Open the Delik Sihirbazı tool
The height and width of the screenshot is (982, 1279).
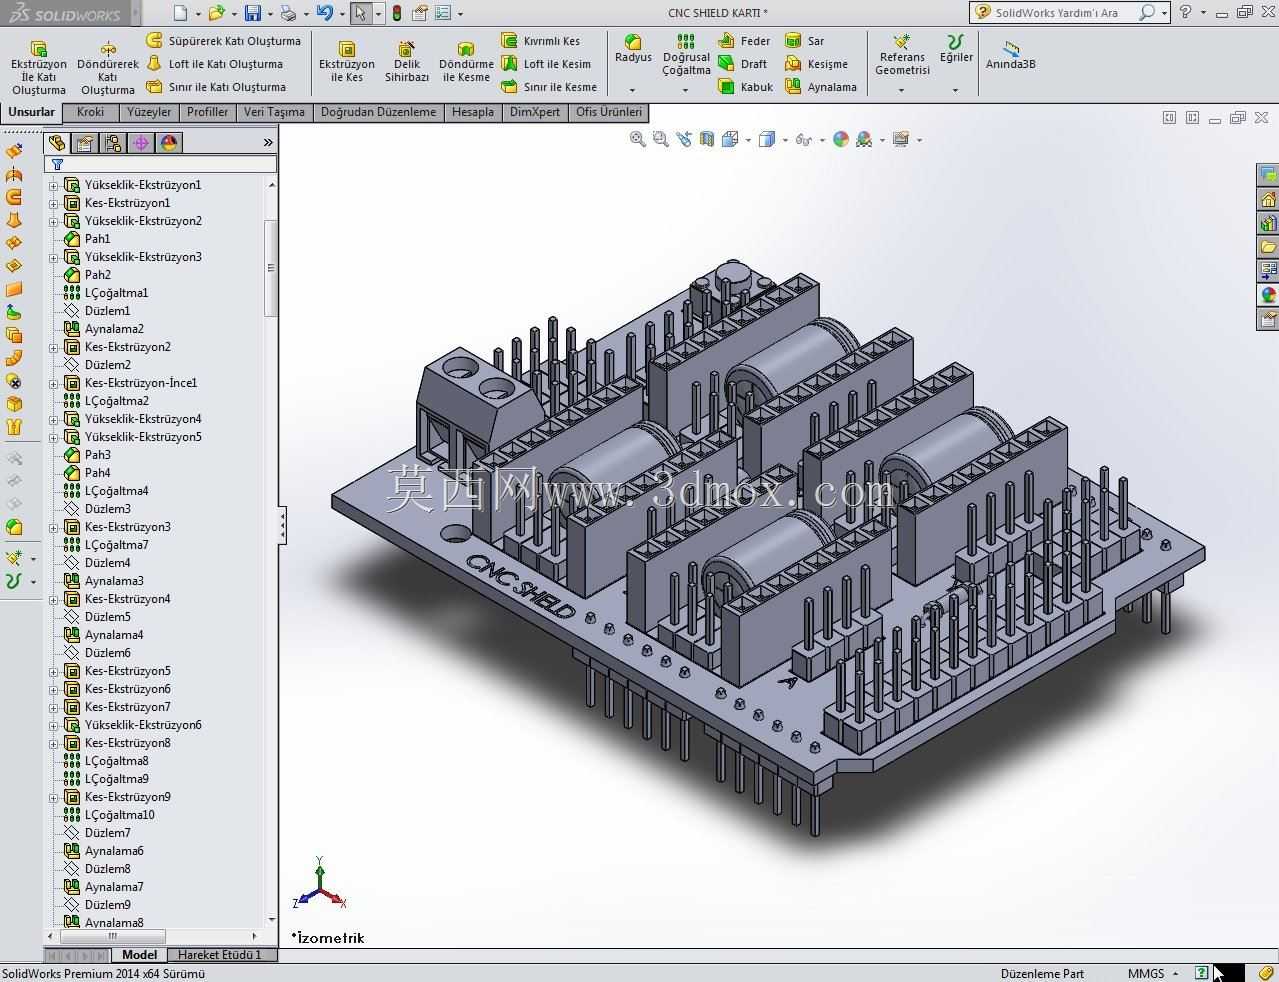point(407,62)
